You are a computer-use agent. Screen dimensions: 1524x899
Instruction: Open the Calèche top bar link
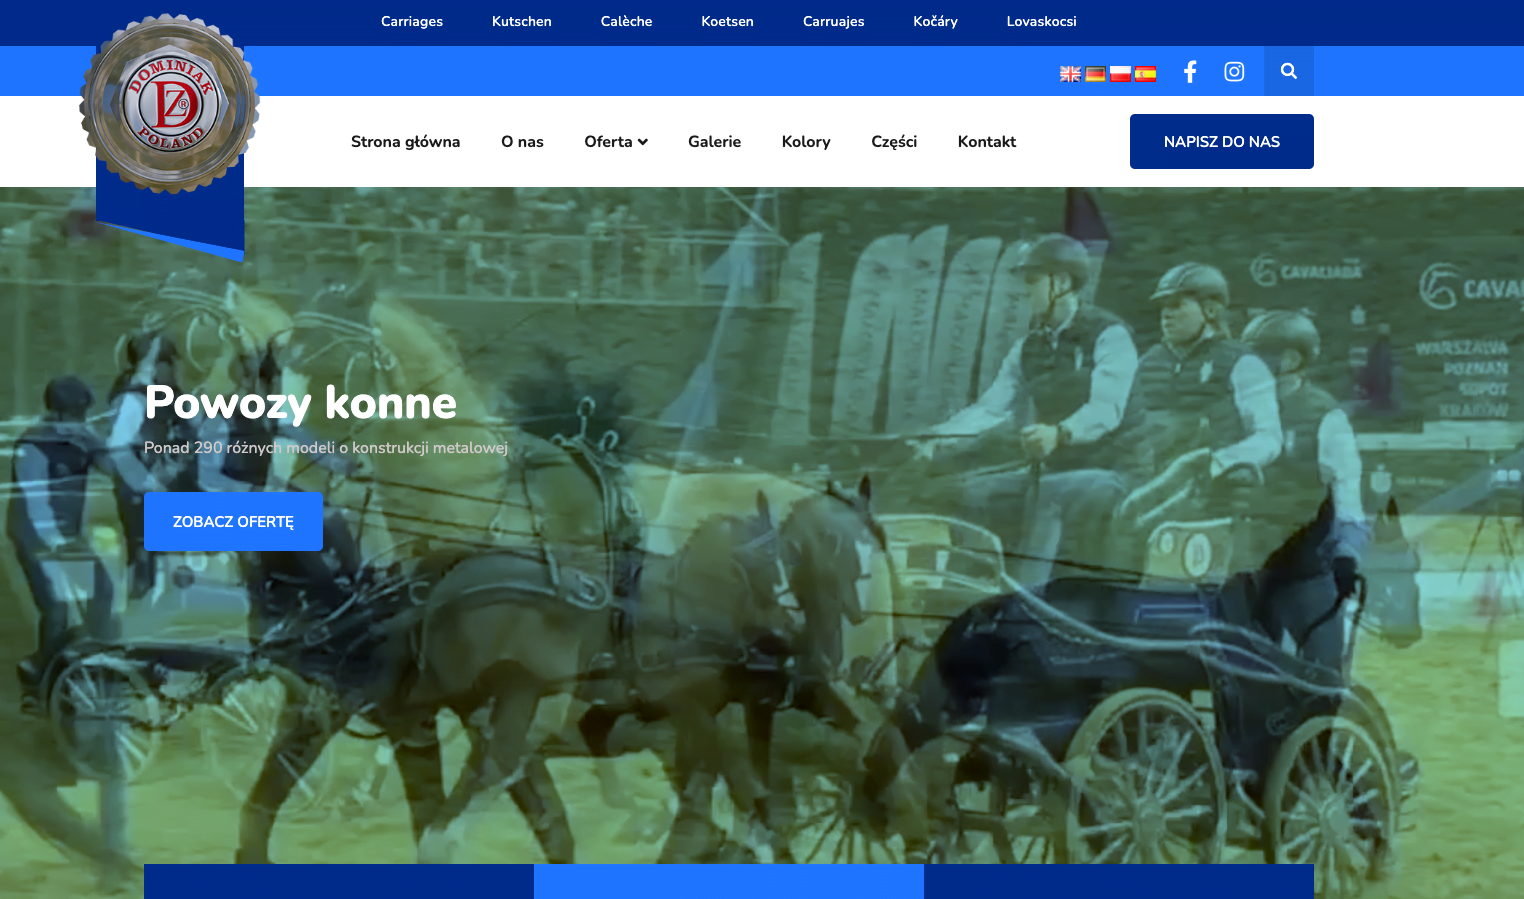[626, 22]
